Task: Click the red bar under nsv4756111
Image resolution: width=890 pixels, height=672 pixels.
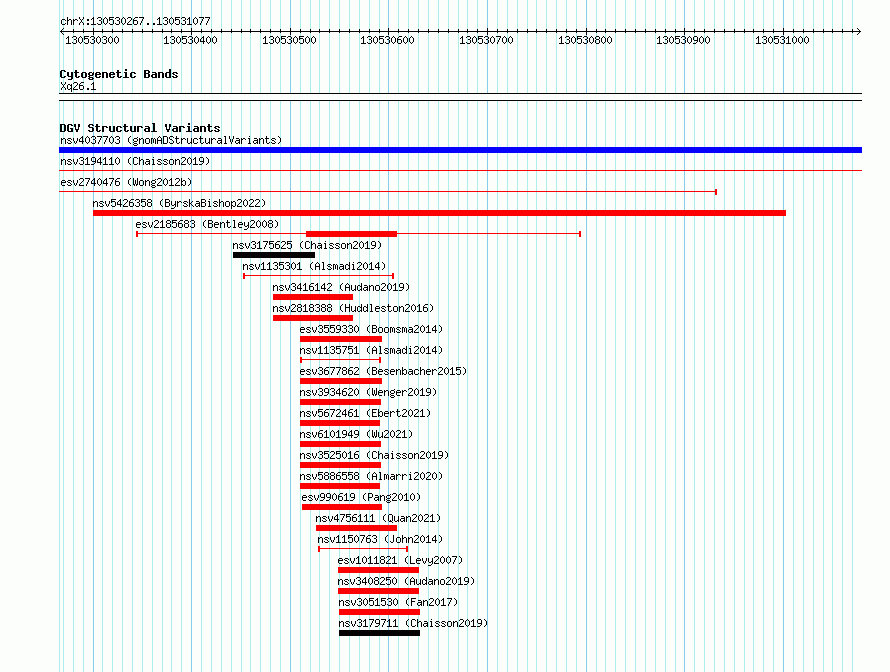Action: coord(356,528)
